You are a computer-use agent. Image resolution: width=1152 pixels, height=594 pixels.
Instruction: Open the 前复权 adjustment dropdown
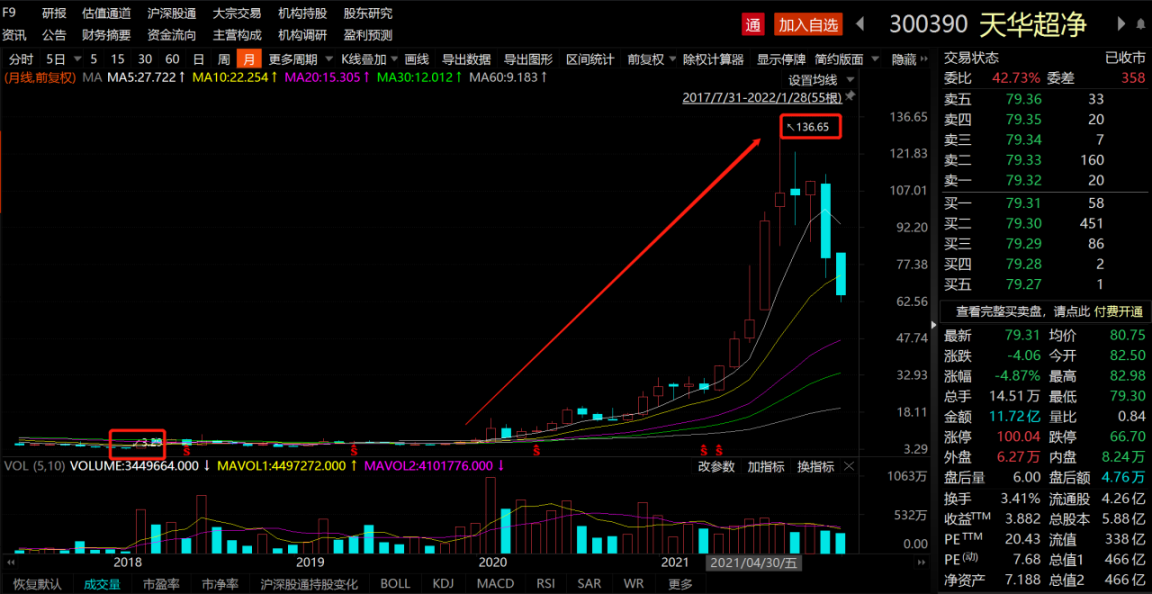[671, 60]
